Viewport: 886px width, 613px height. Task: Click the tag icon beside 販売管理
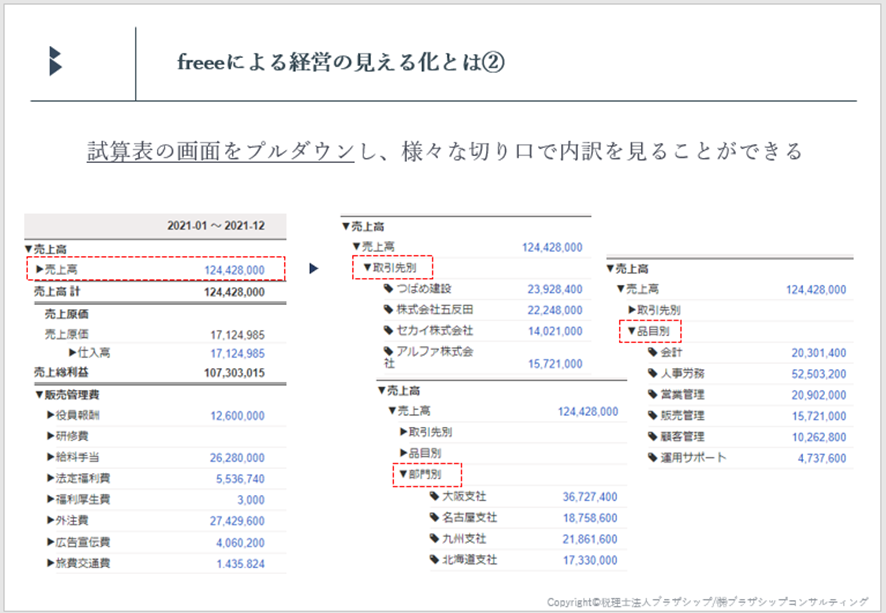coord(653,415)
